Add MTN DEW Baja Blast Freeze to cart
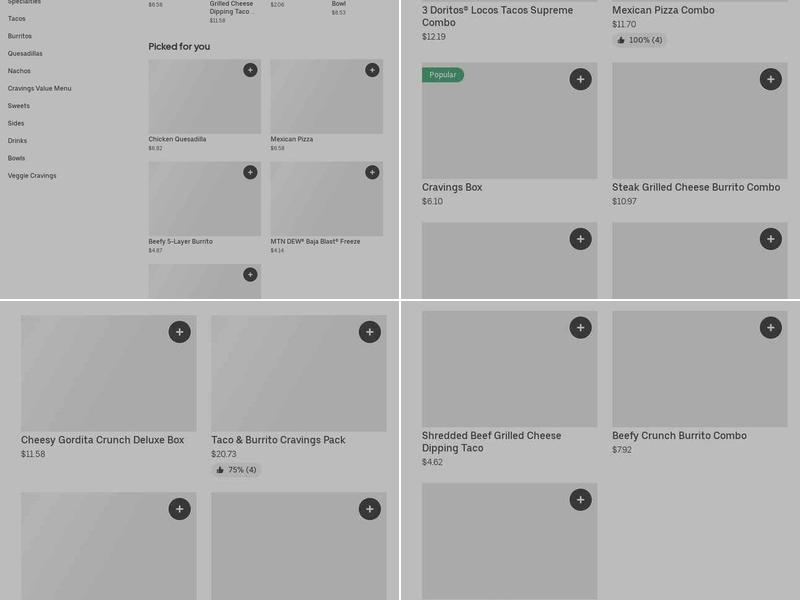Viewport: 800px width, 600px height. [372, 172]
